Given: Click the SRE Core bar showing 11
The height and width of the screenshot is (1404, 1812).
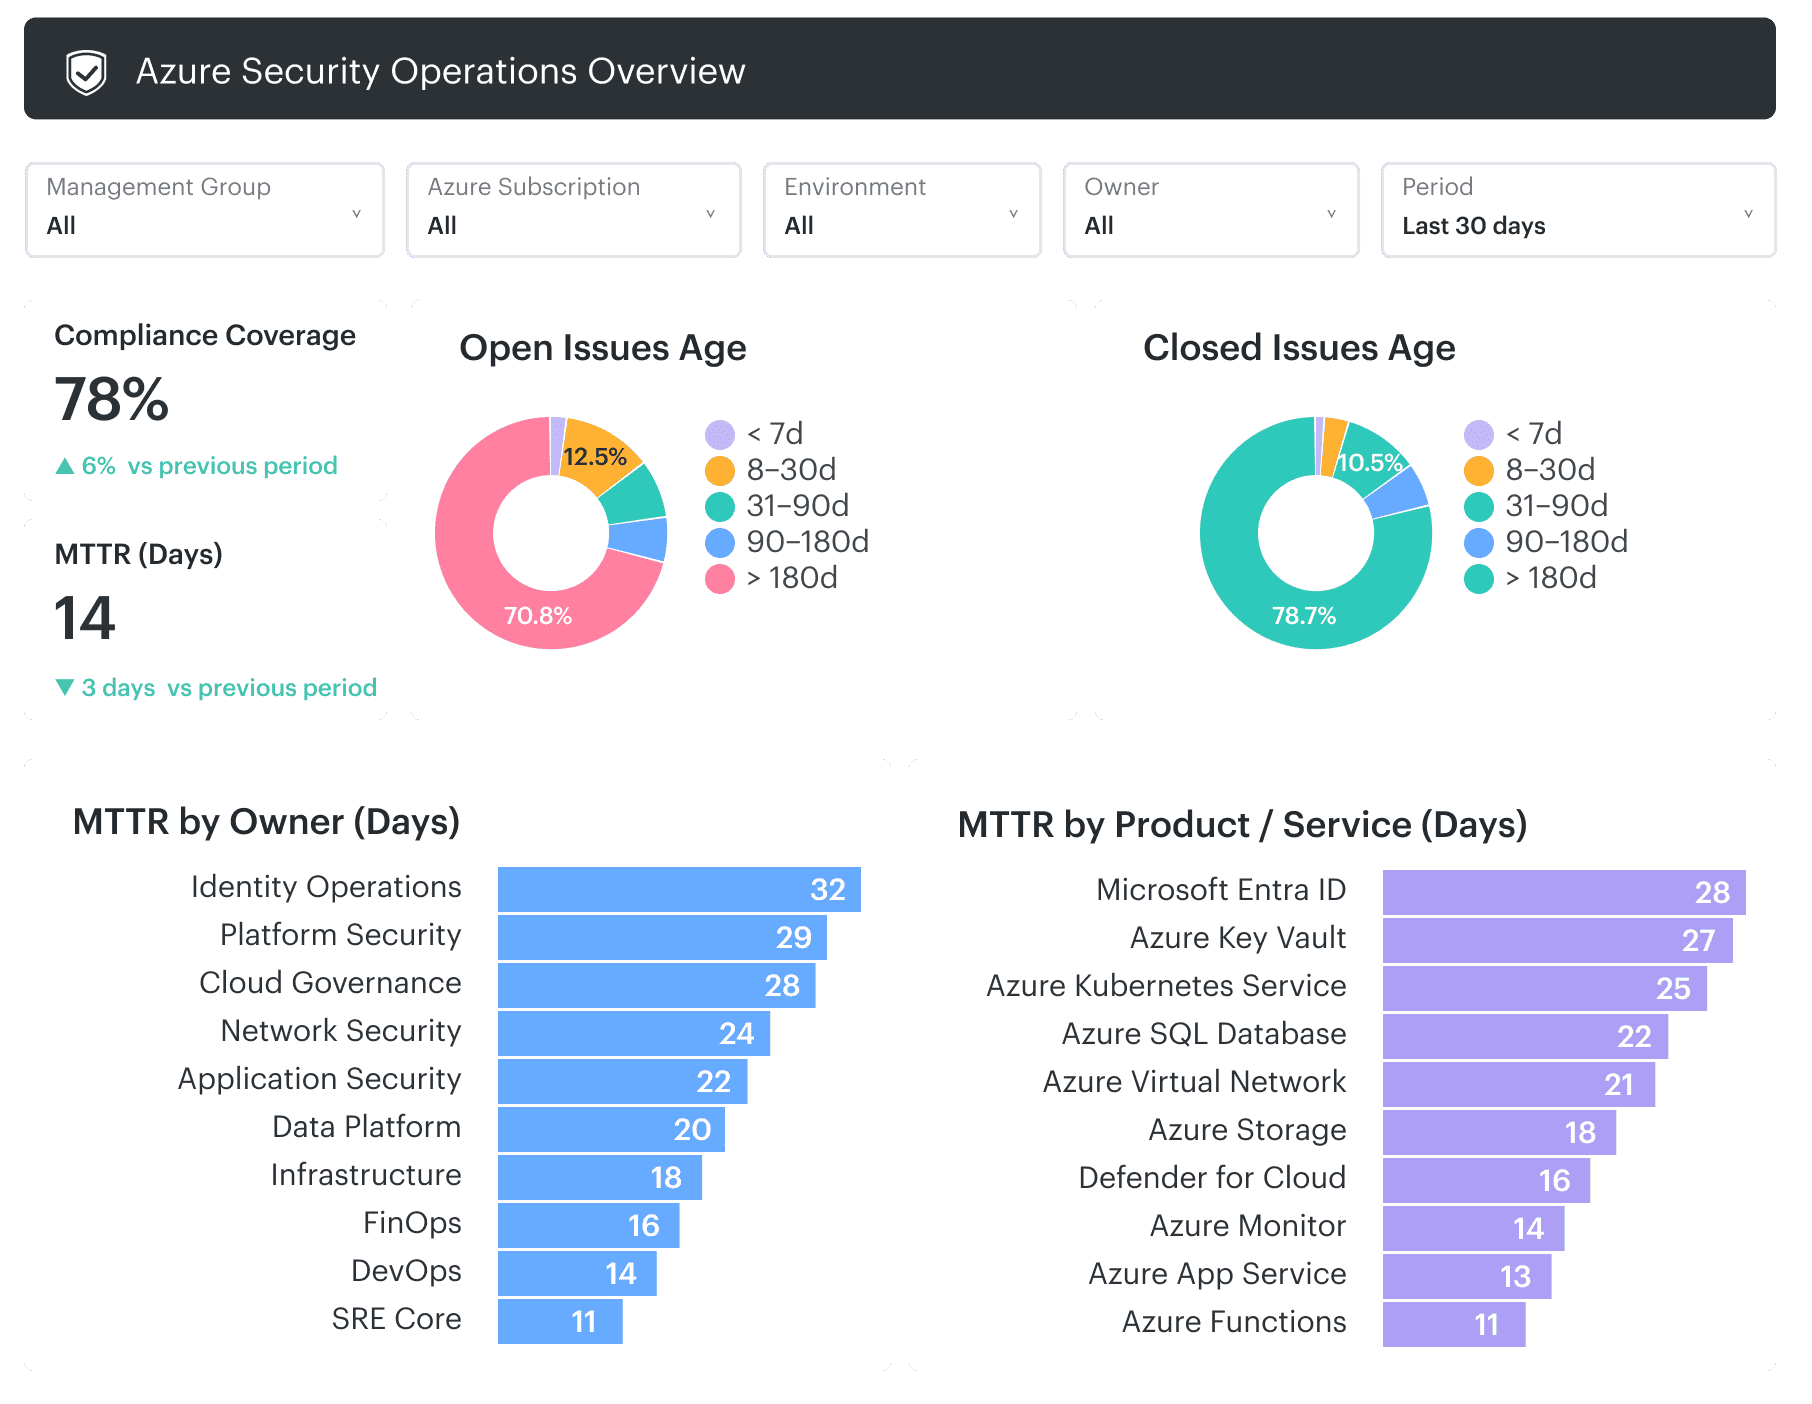Looking at the screenshot, I should click(x=560, y=1321).
